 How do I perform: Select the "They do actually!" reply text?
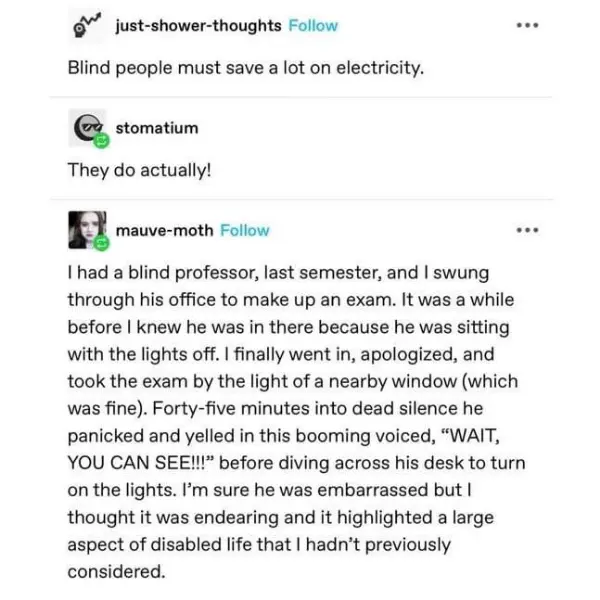(x=139, y=170)
